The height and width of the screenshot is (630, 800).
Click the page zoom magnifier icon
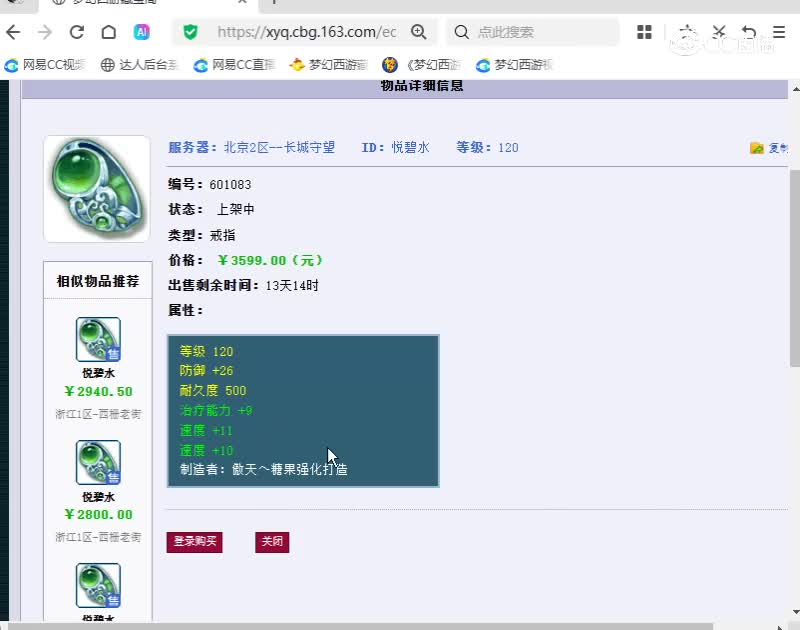[x=418, y=32]
